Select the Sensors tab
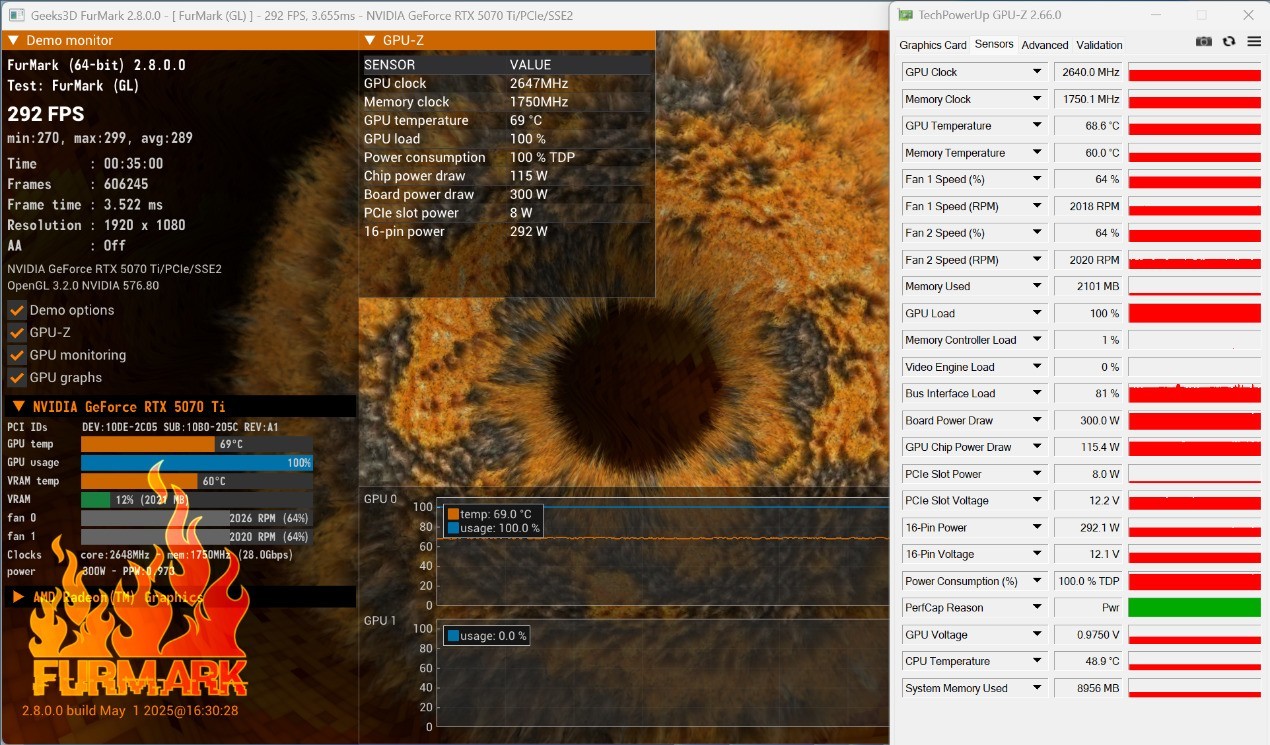The image size is (1270, 745). tap(994, 44)
